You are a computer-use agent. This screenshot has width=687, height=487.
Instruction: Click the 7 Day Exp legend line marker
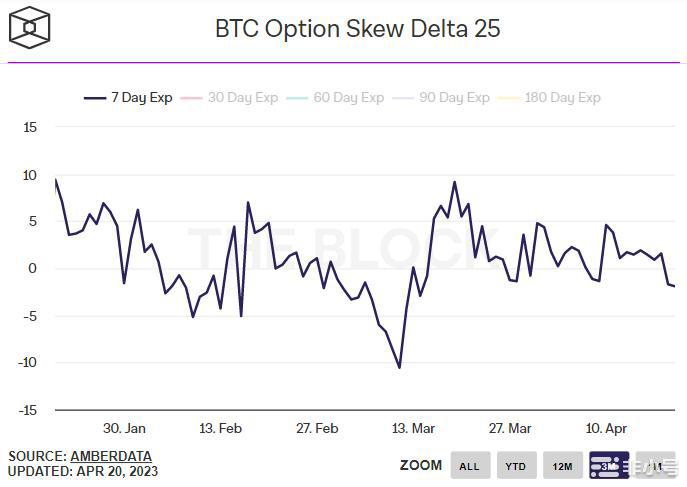click(96, 98)
